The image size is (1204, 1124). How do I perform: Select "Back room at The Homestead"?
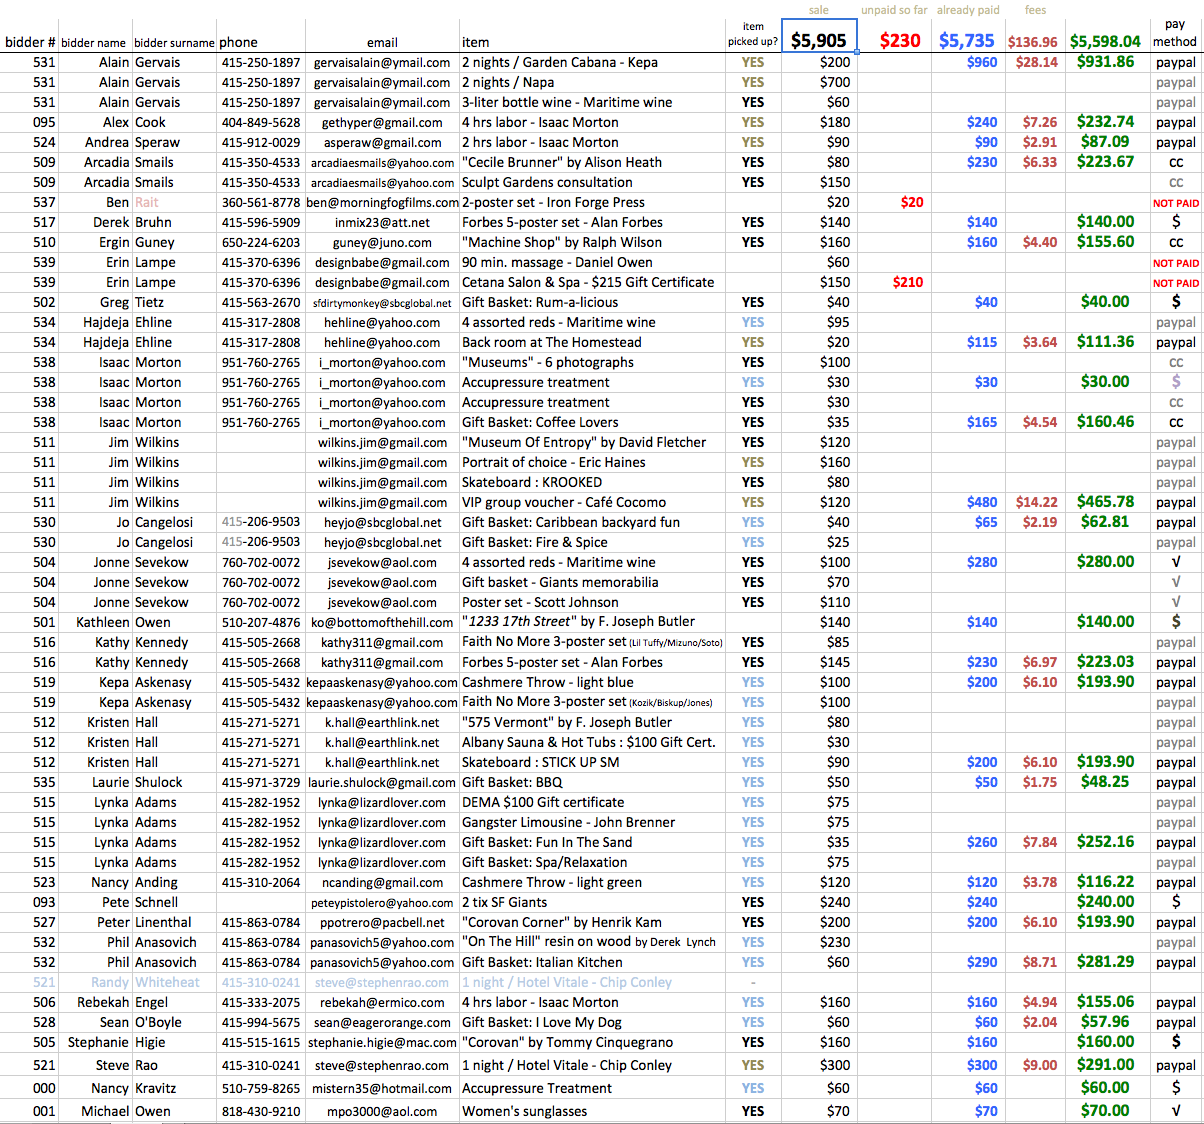tap(552, 342)
